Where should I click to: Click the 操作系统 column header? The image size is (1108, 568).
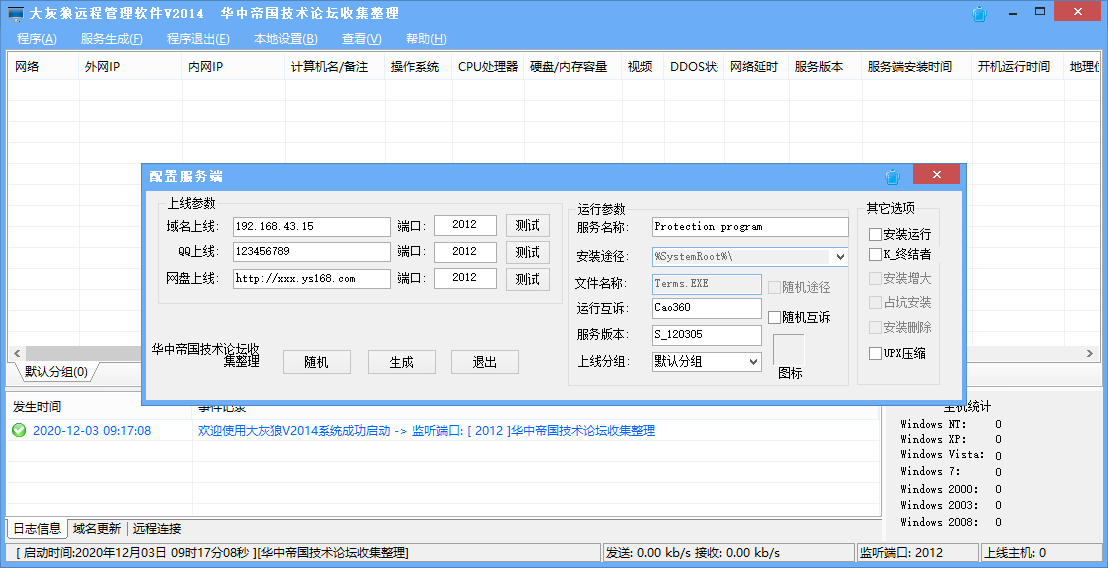419,66
